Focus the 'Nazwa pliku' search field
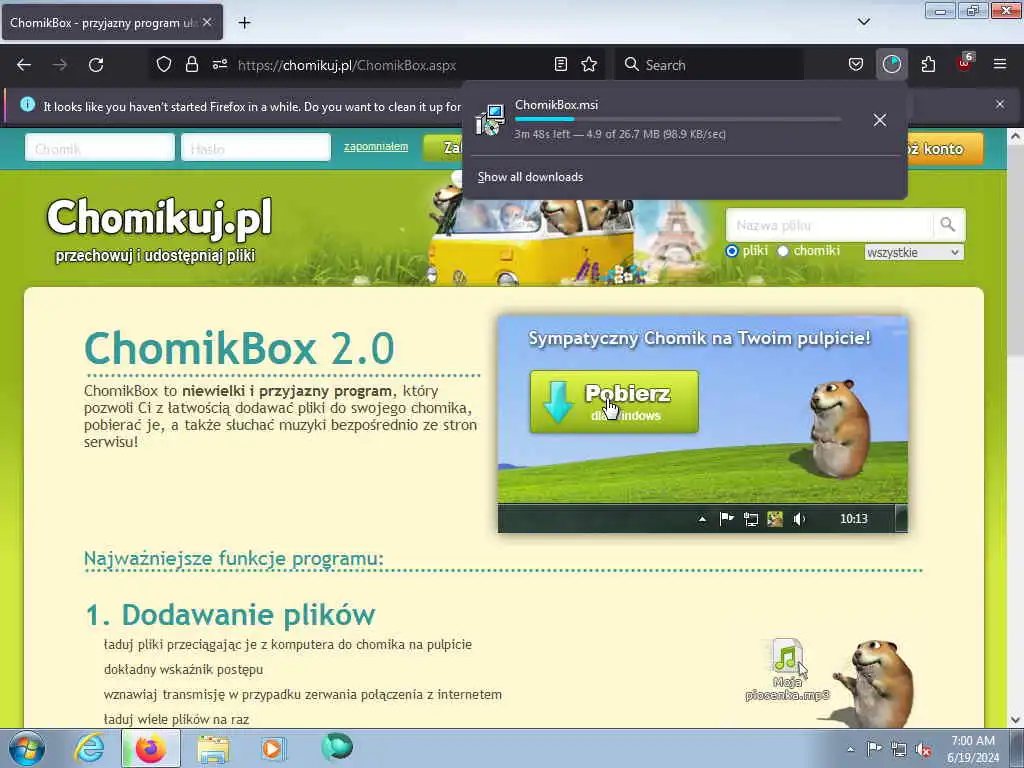Image resolution: width=1024 pixels, height=768 pixels. [x=829, y=225]
